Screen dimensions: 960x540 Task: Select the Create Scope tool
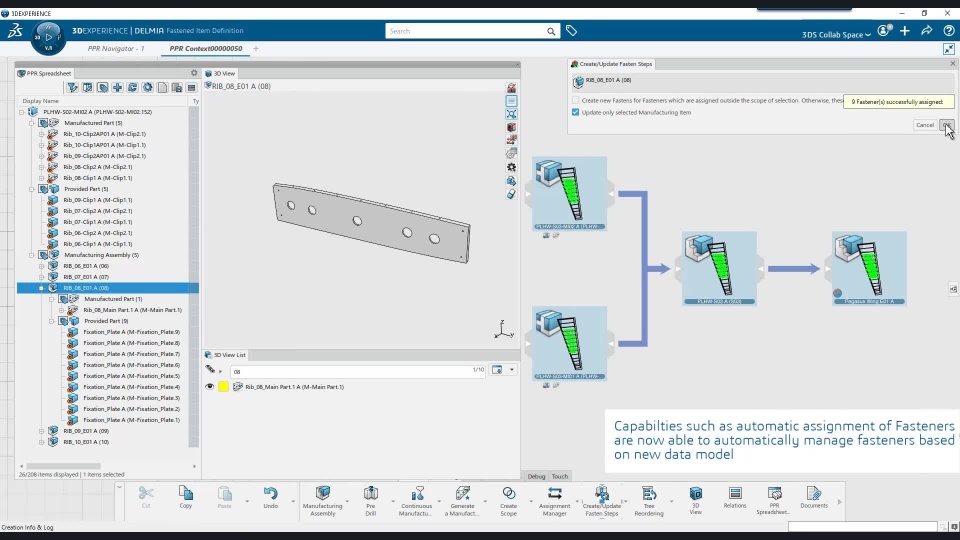click(508, 501)
